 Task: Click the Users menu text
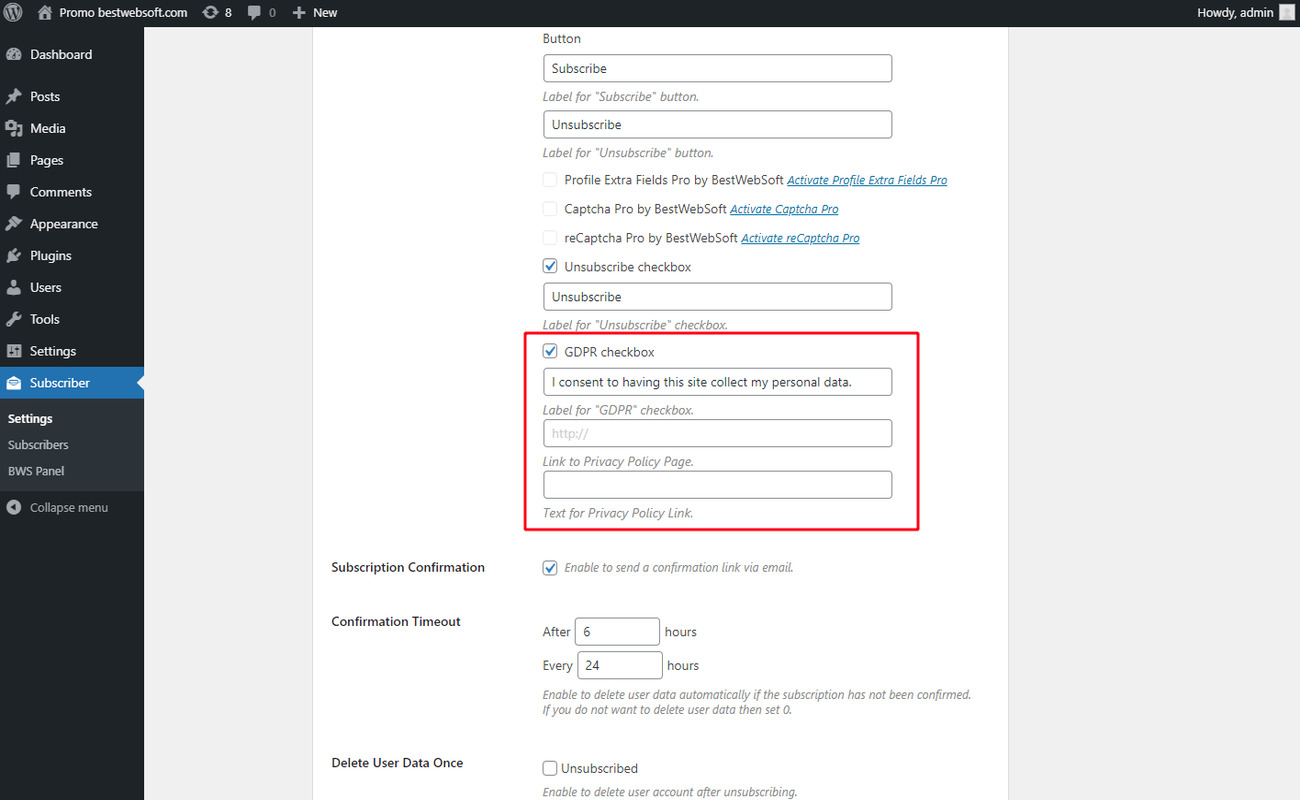(x=46, y=288)
